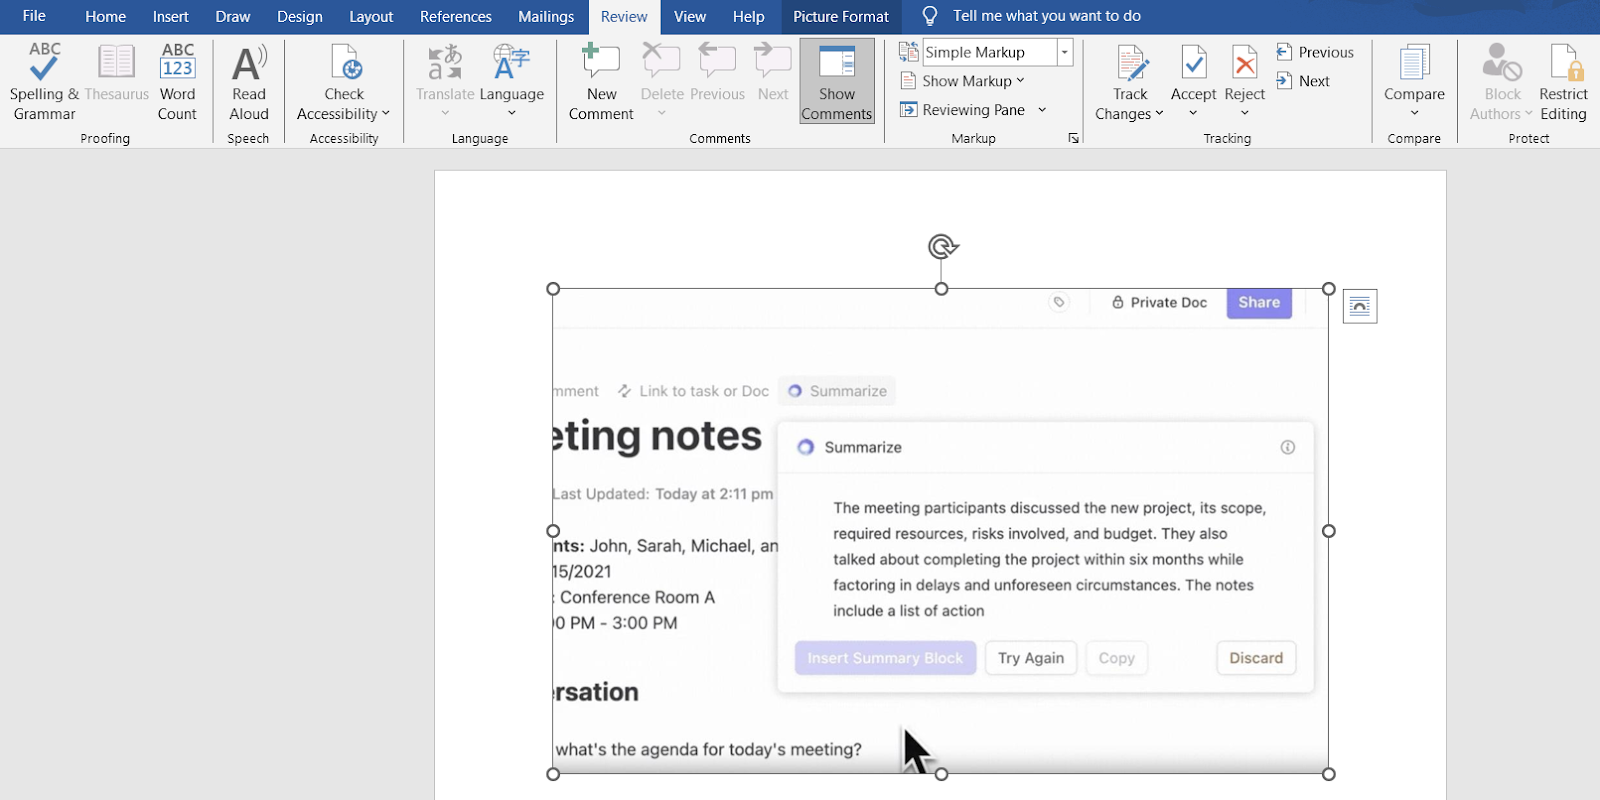Toggle Show Comments
This screenshot has width=1600, height=800.
(837, 82)
